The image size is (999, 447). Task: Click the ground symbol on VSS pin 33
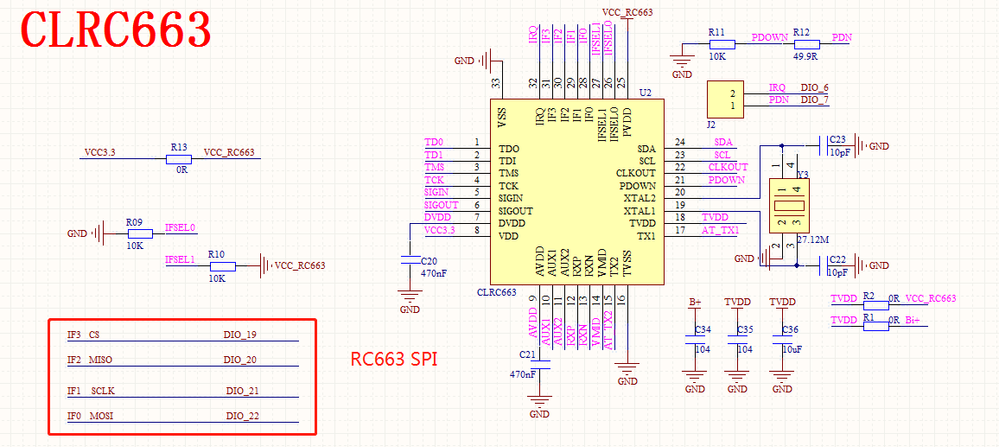(484, 61)
